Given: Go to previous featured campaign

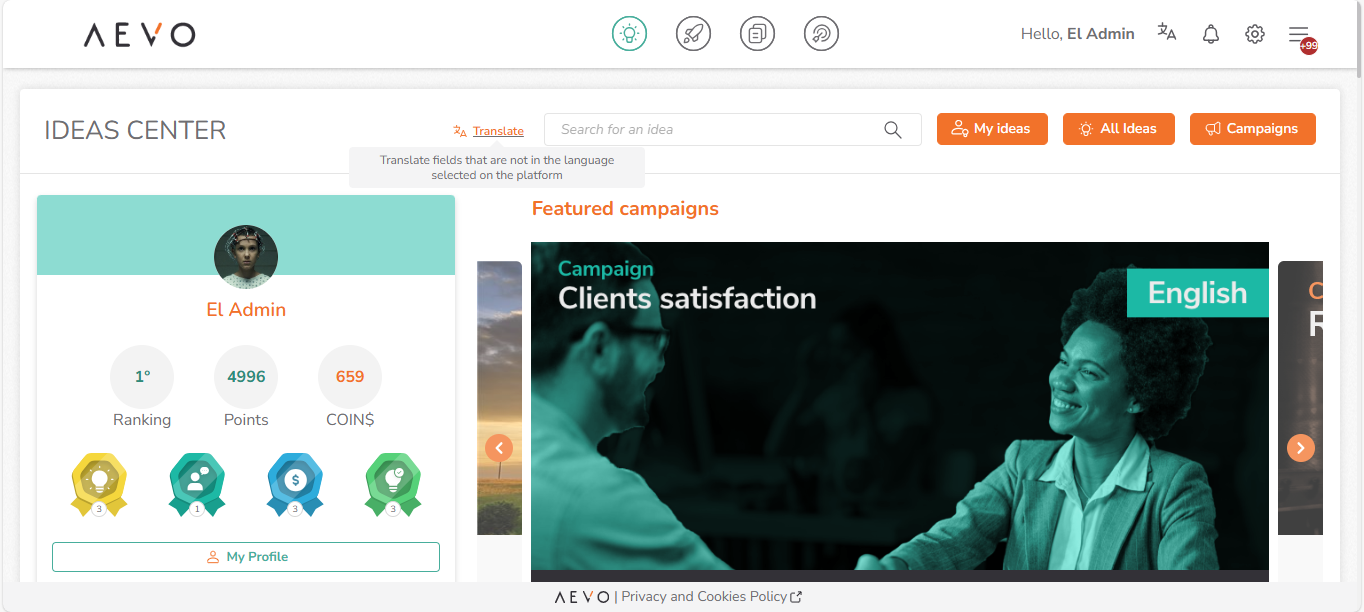Looking at the screenshot, I should pos(499,447).
